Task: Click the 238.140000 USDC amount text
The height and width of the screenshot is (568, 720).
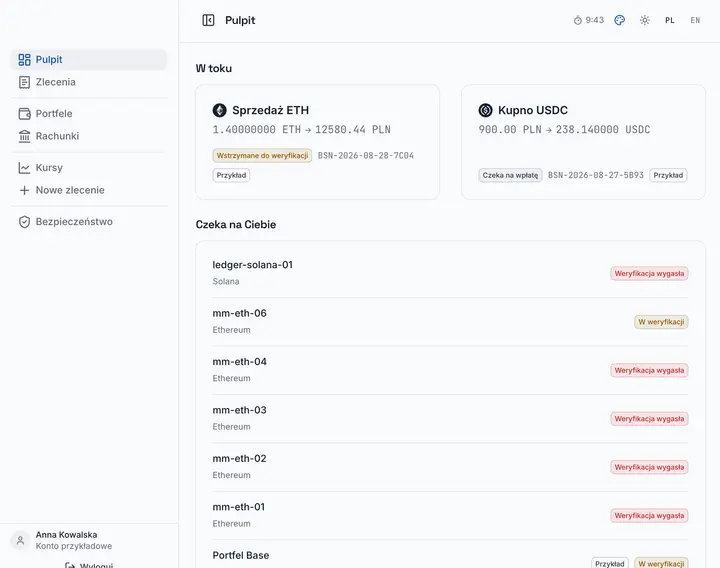Action: (x=603, y=130)
